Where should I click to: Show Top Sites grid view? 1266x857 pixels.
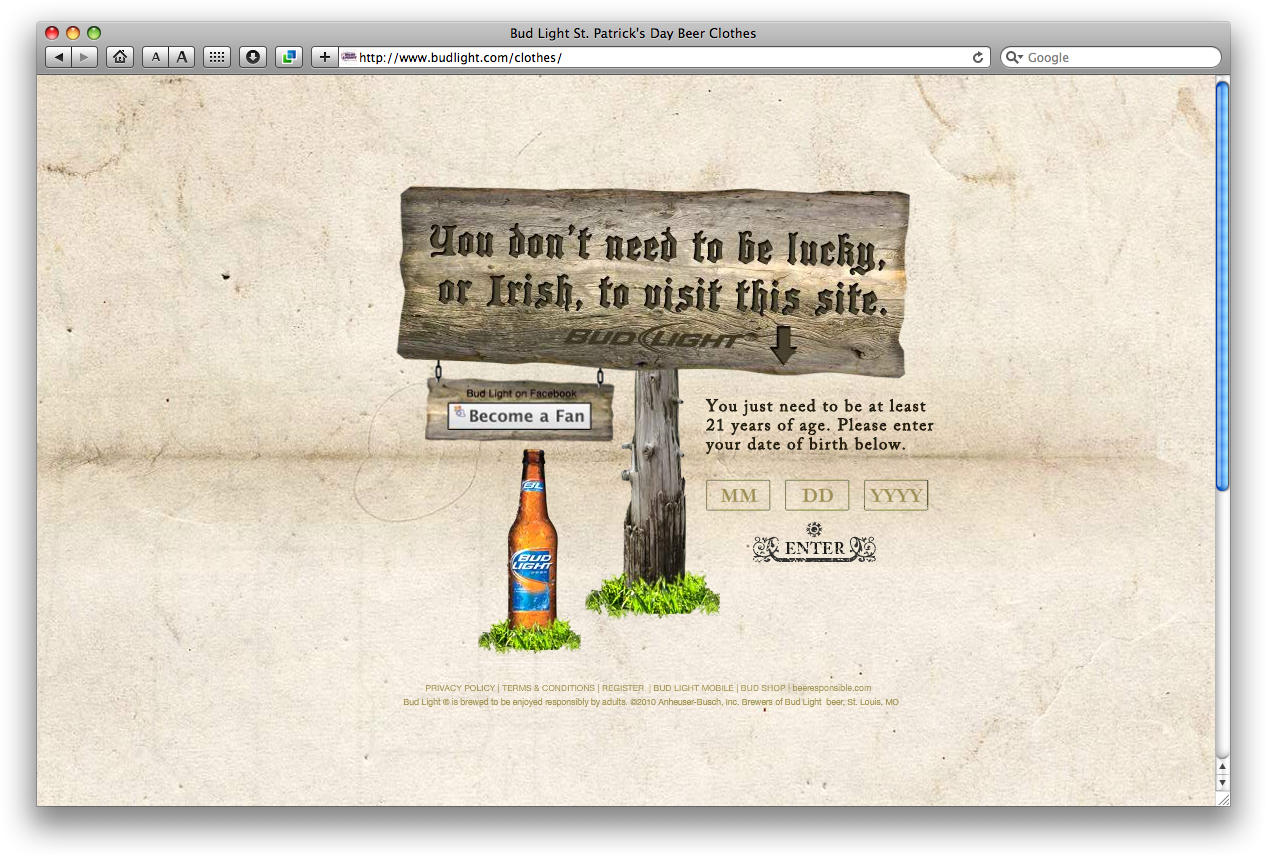(217, 57)
